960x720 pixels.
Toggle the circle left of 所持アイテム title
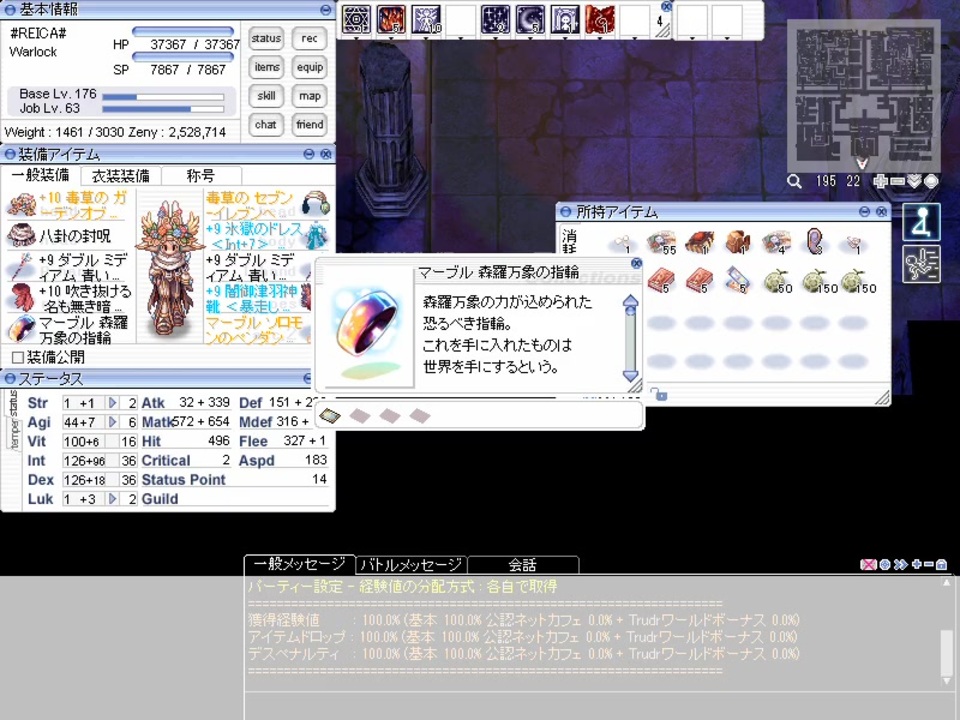pos(566,212)
